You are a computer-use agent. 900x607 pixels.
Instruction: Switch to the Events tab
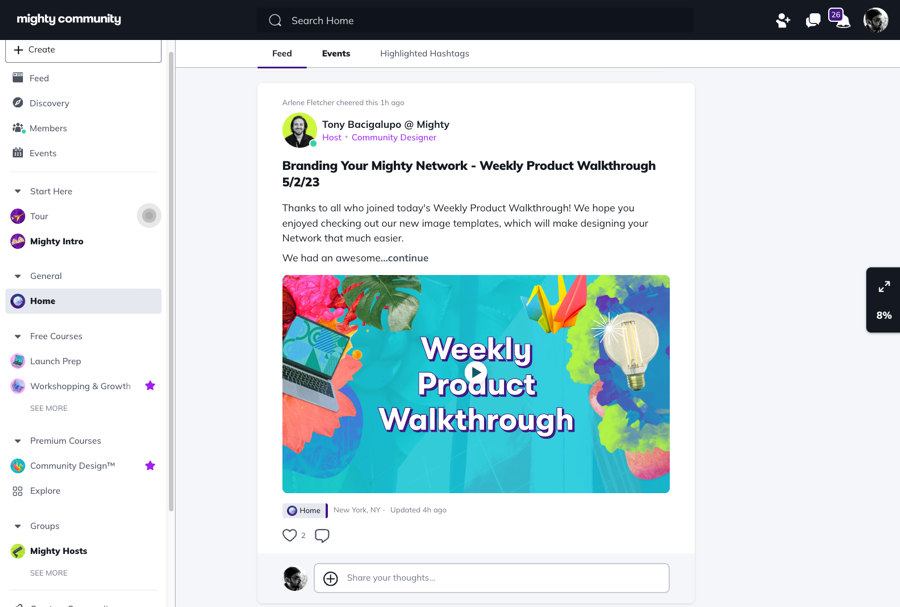point(336,53)
